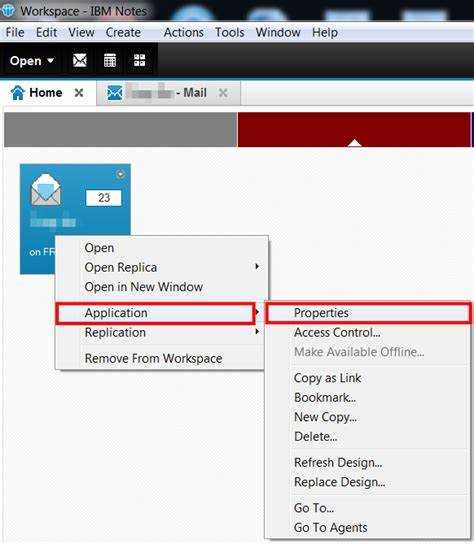Open the Tools menu in menu bar
The image size is (474, 544).
tap(230, 32)
